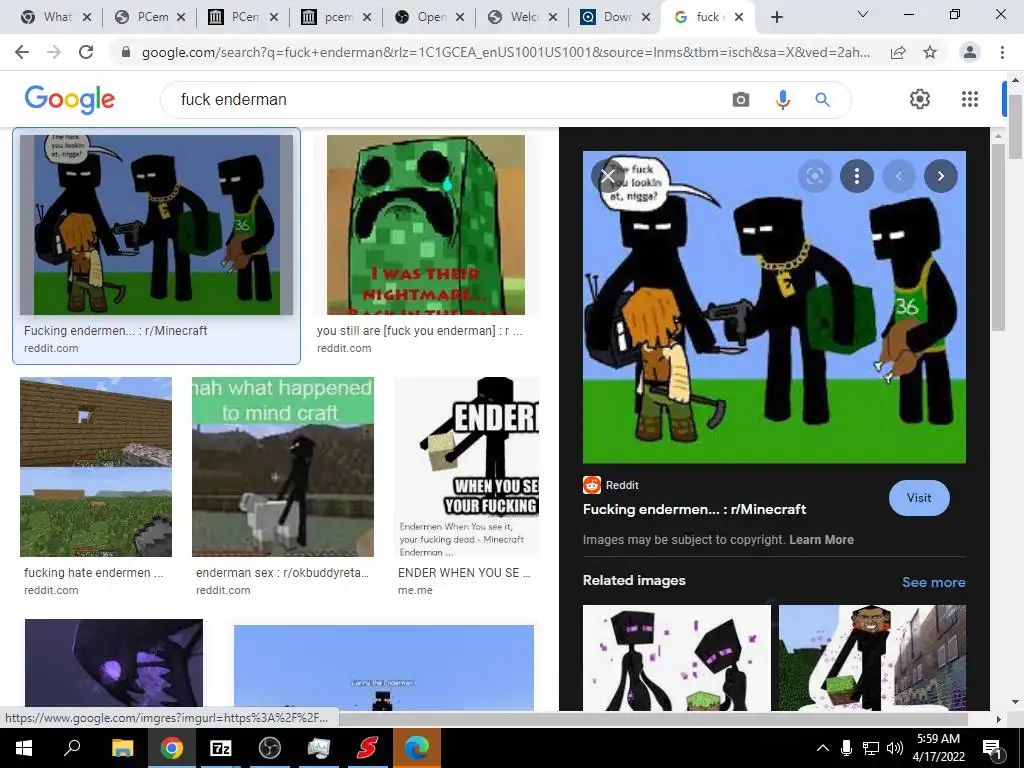Click the red S app on taskbar
Image resolution: width=1024 pixels, height=768 pixels.
(x=368, y=748)
